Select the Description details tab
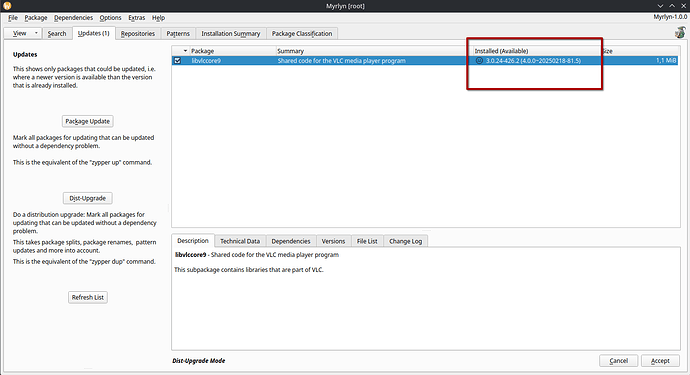 click(x=193, y=241)
